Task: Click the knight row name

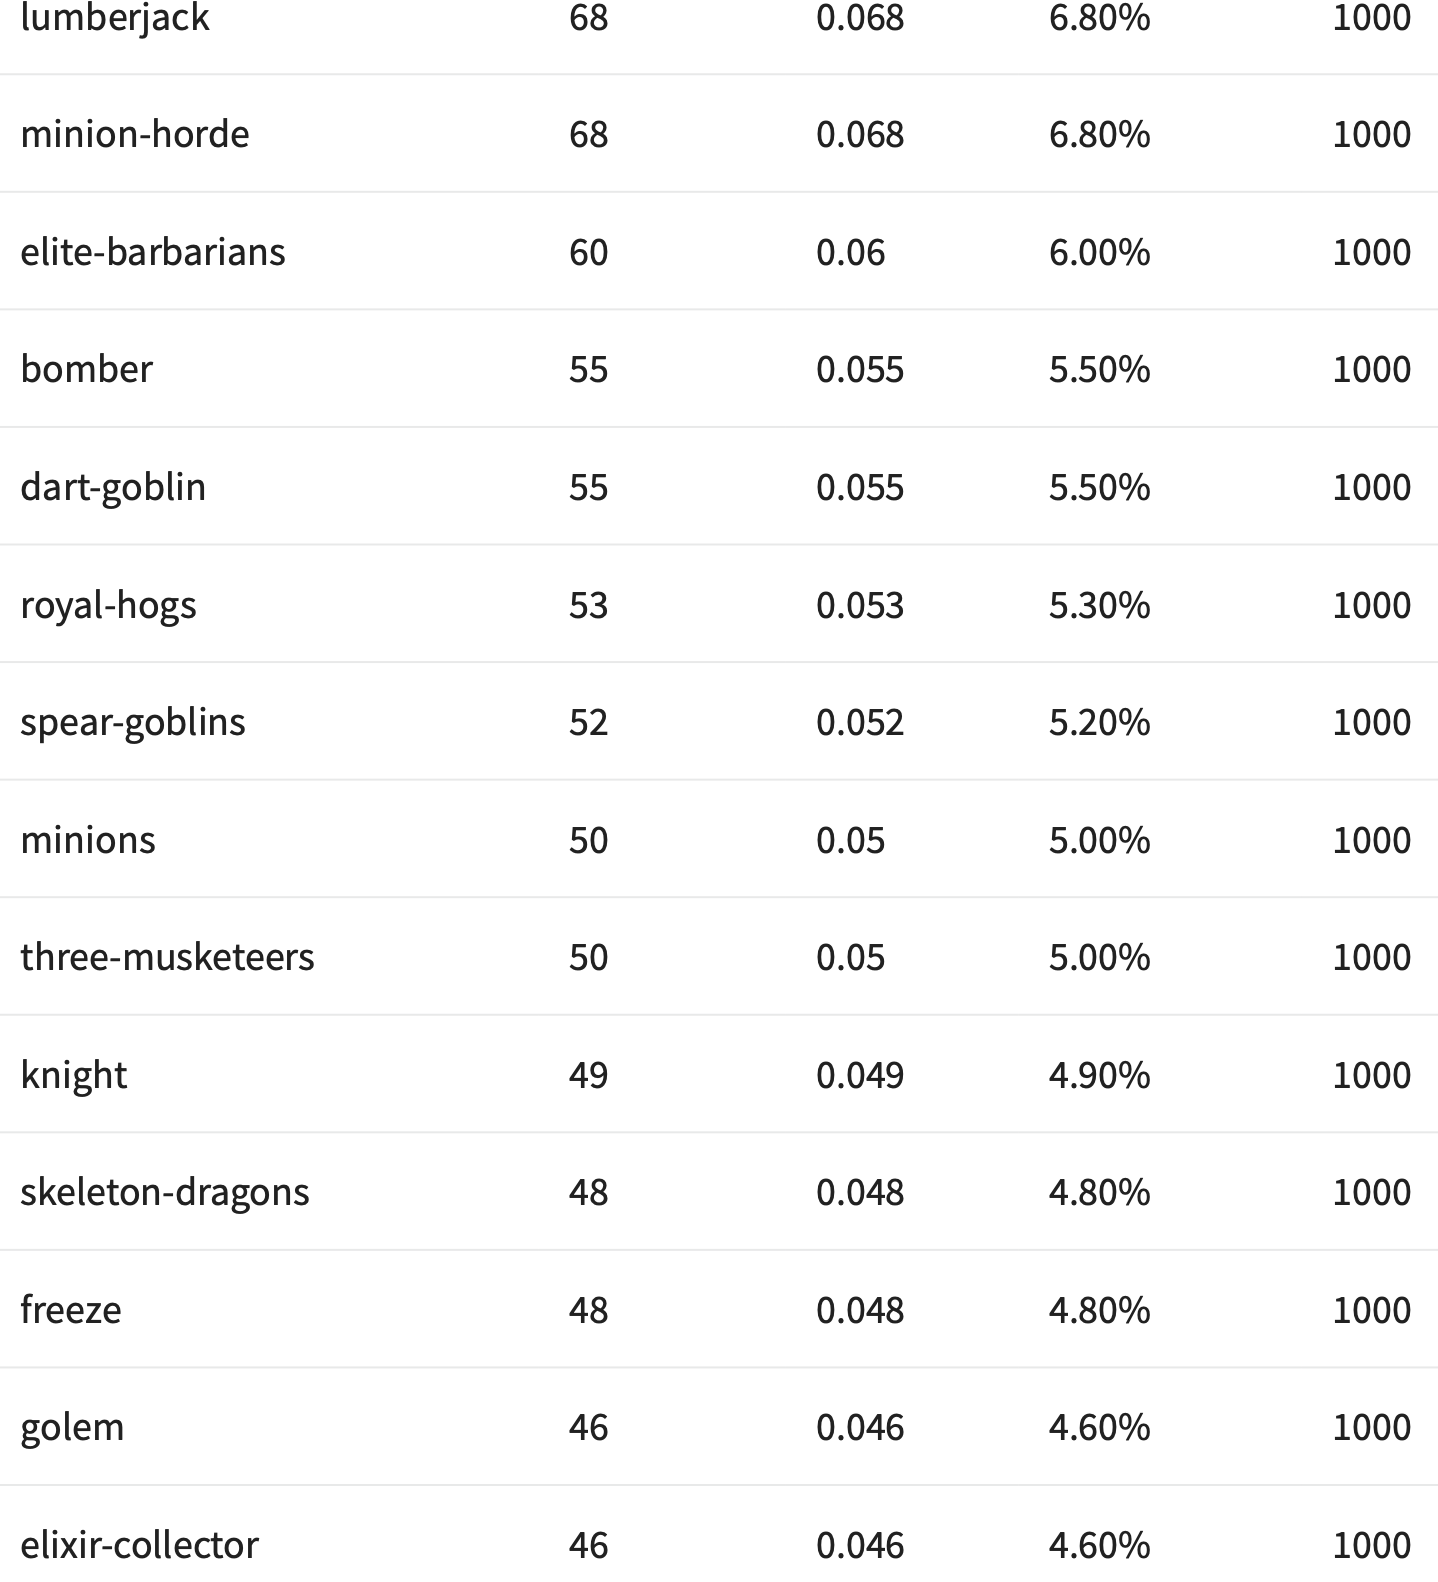Action: [x=74, y=1075]
